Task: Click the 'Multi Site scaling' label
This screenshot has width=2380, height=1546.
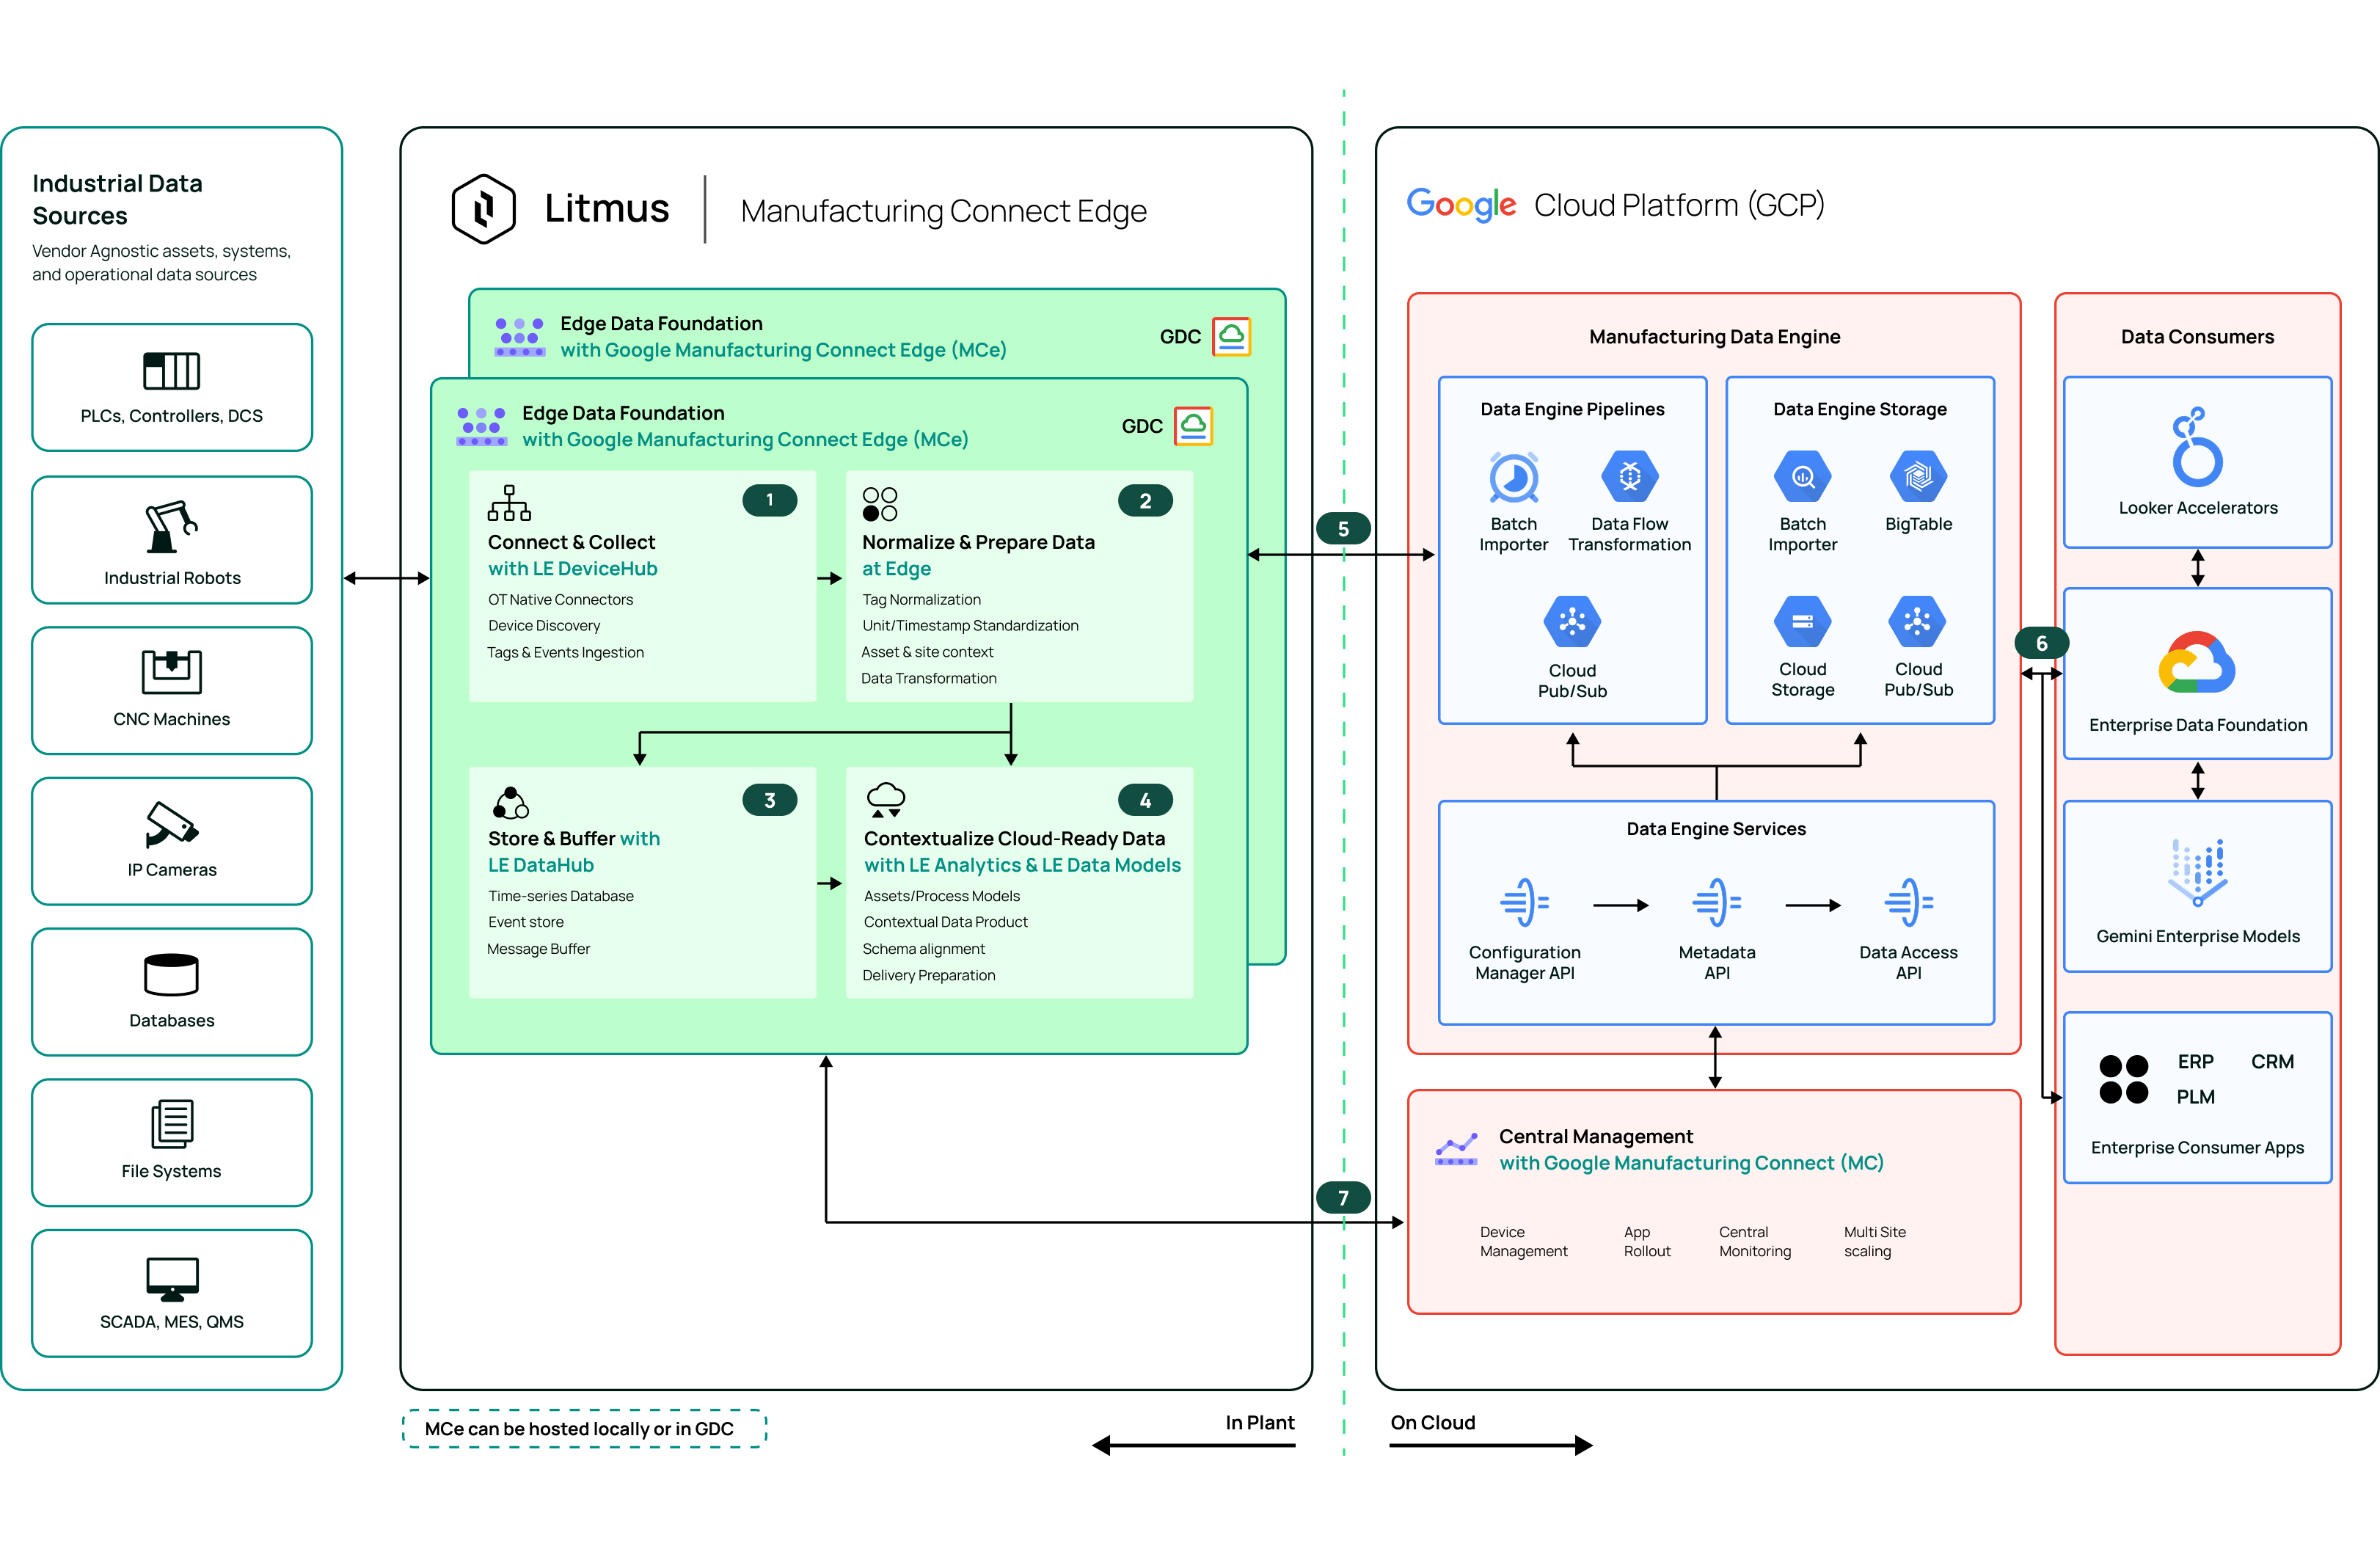Action: click(x=1874, y=1241)
